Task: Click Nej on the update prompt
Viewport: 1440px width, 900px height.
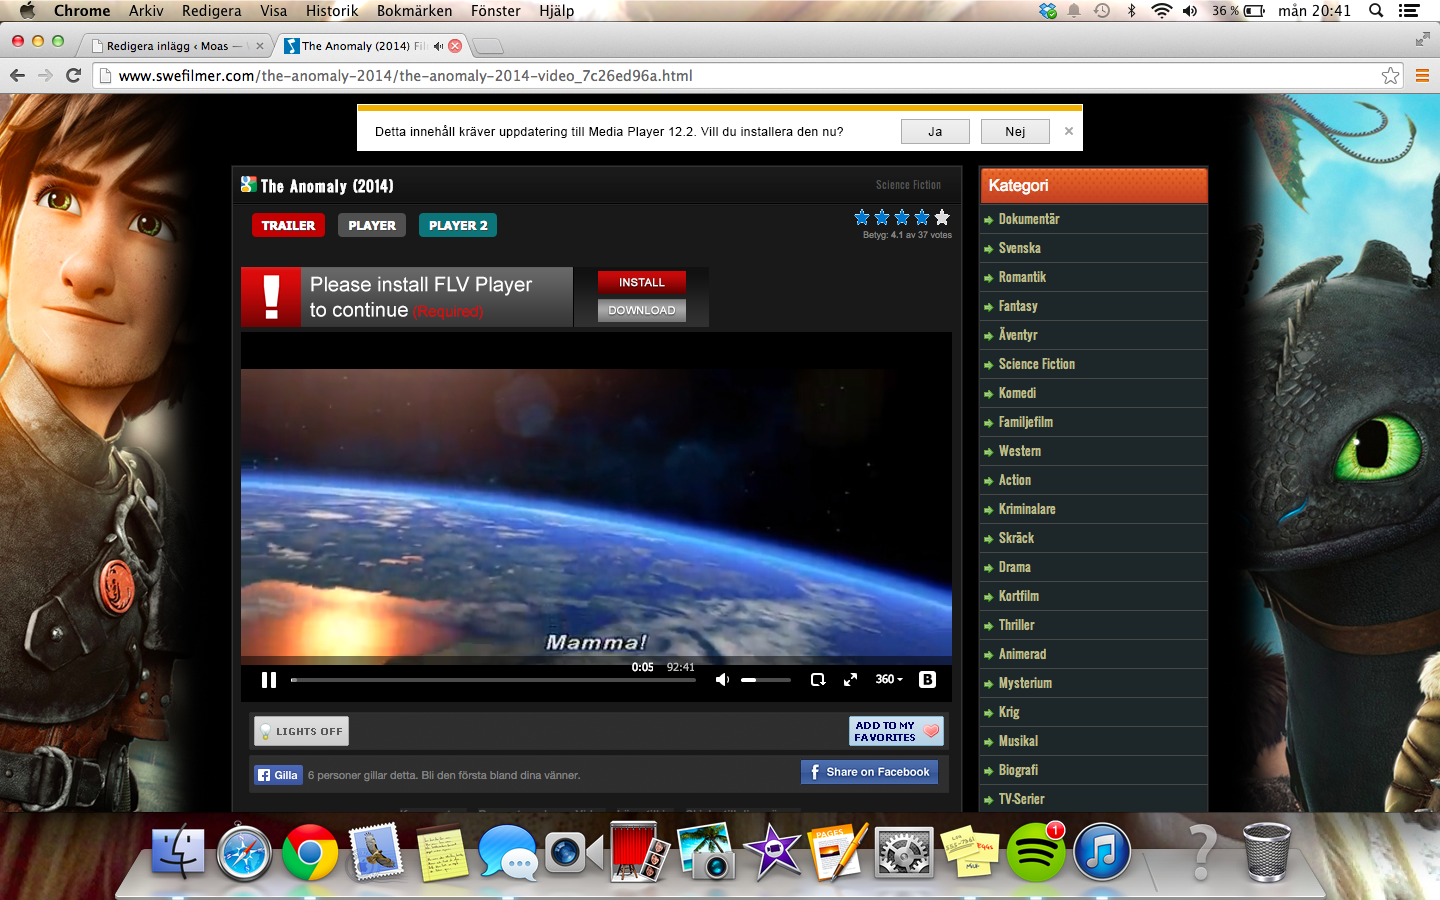Action: pos(1015,132)
